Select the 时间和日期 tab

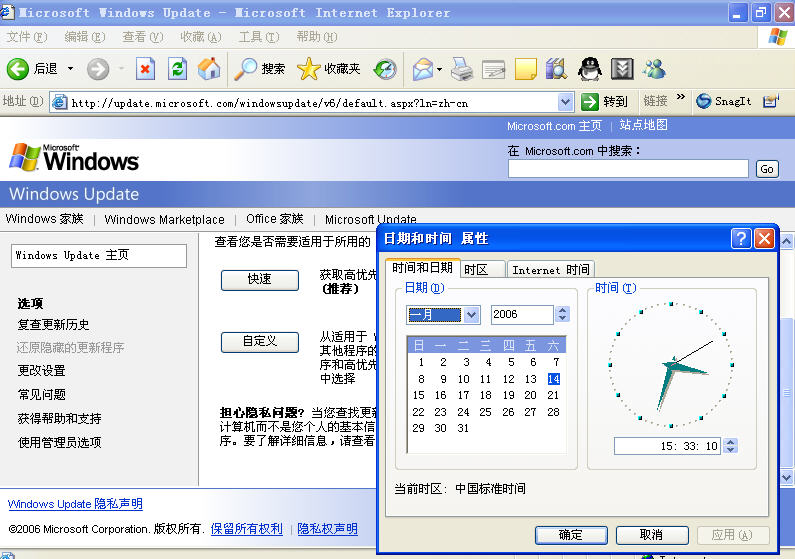tap(422, 267)
